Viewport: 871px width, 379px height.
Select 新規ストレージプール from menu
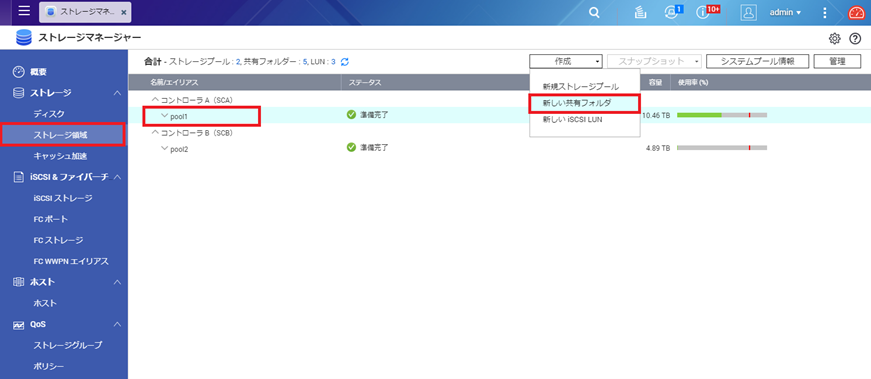580,87
